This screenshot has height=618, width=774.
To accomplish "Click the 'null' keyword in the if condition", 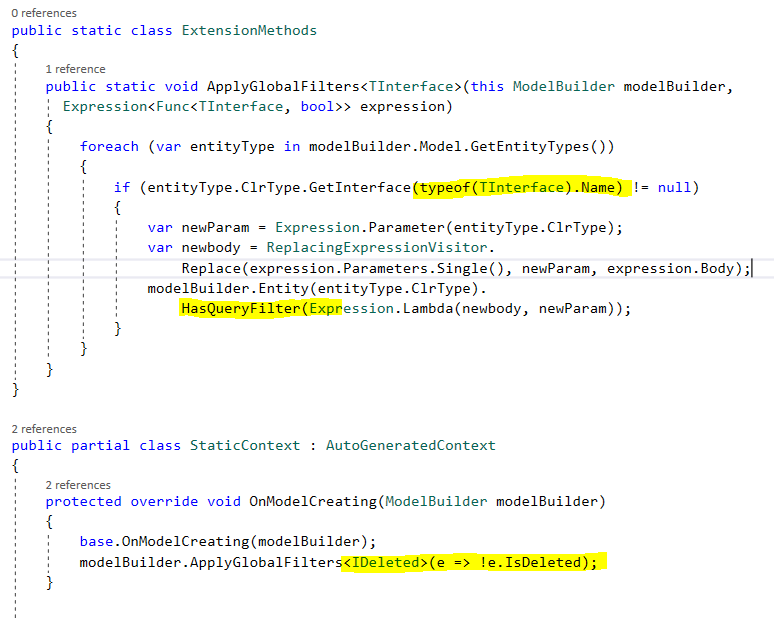I will [674, 188].
